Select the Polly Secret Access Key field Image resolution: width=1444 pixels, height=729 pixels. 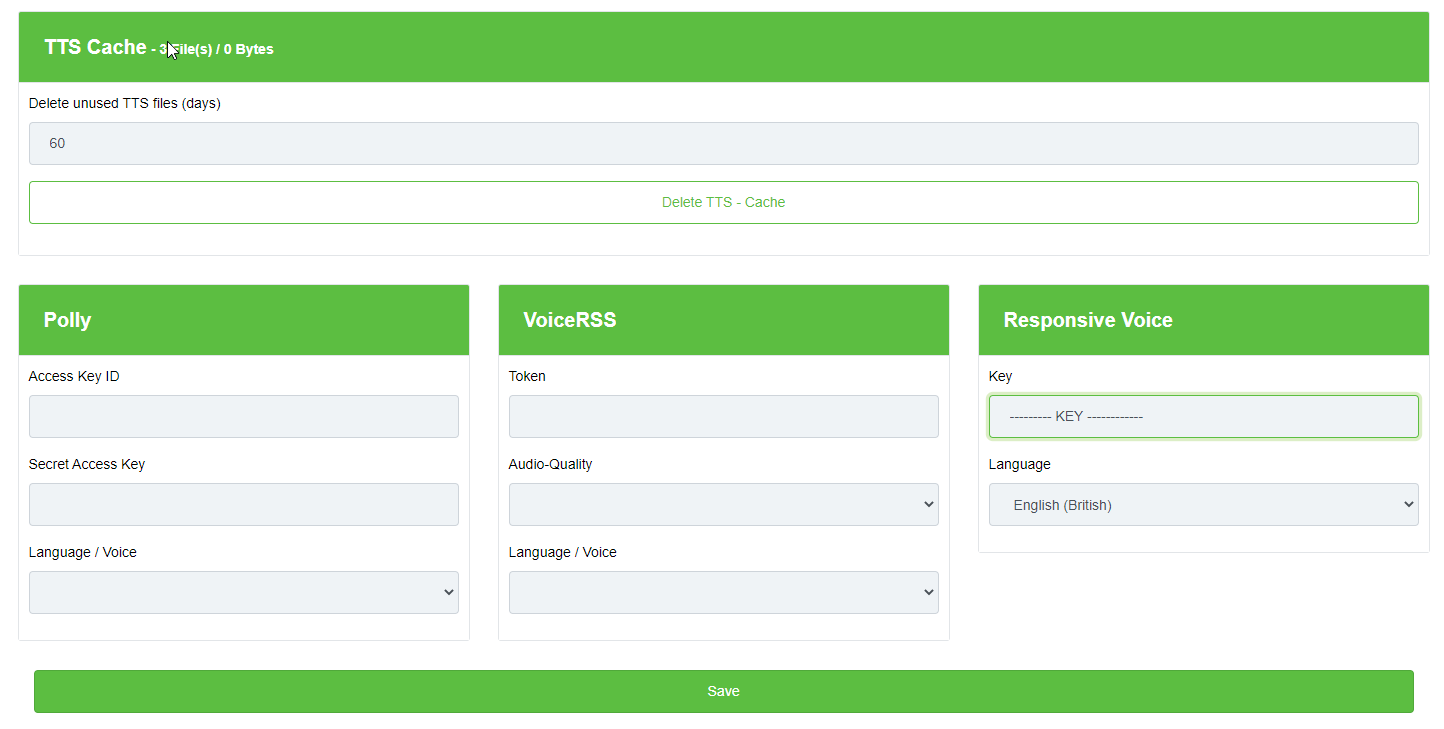(243, 504)
